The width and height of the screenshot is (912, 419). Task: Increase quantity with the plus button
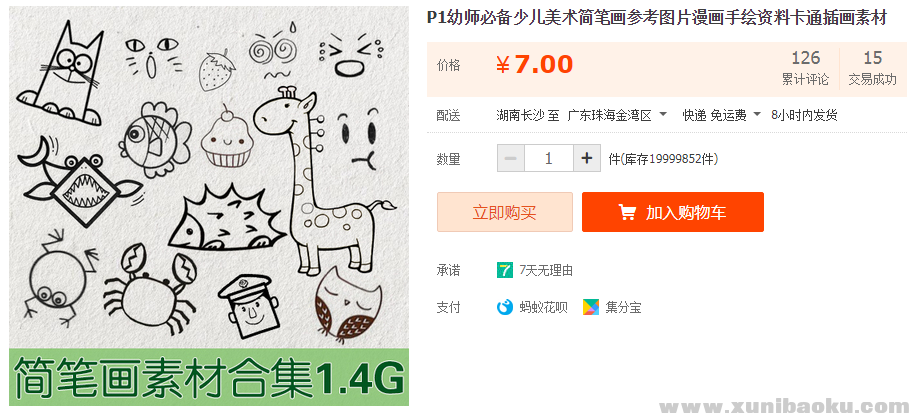[587, 158]
